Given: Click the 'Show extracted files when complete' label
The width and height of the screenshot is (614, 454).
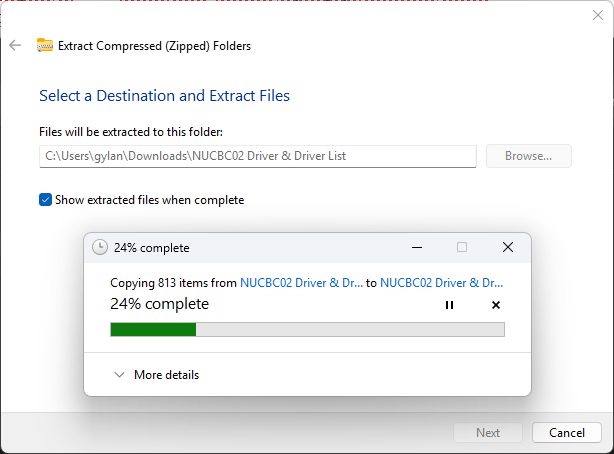Looking at the screenshot, I should click(149, 200).
